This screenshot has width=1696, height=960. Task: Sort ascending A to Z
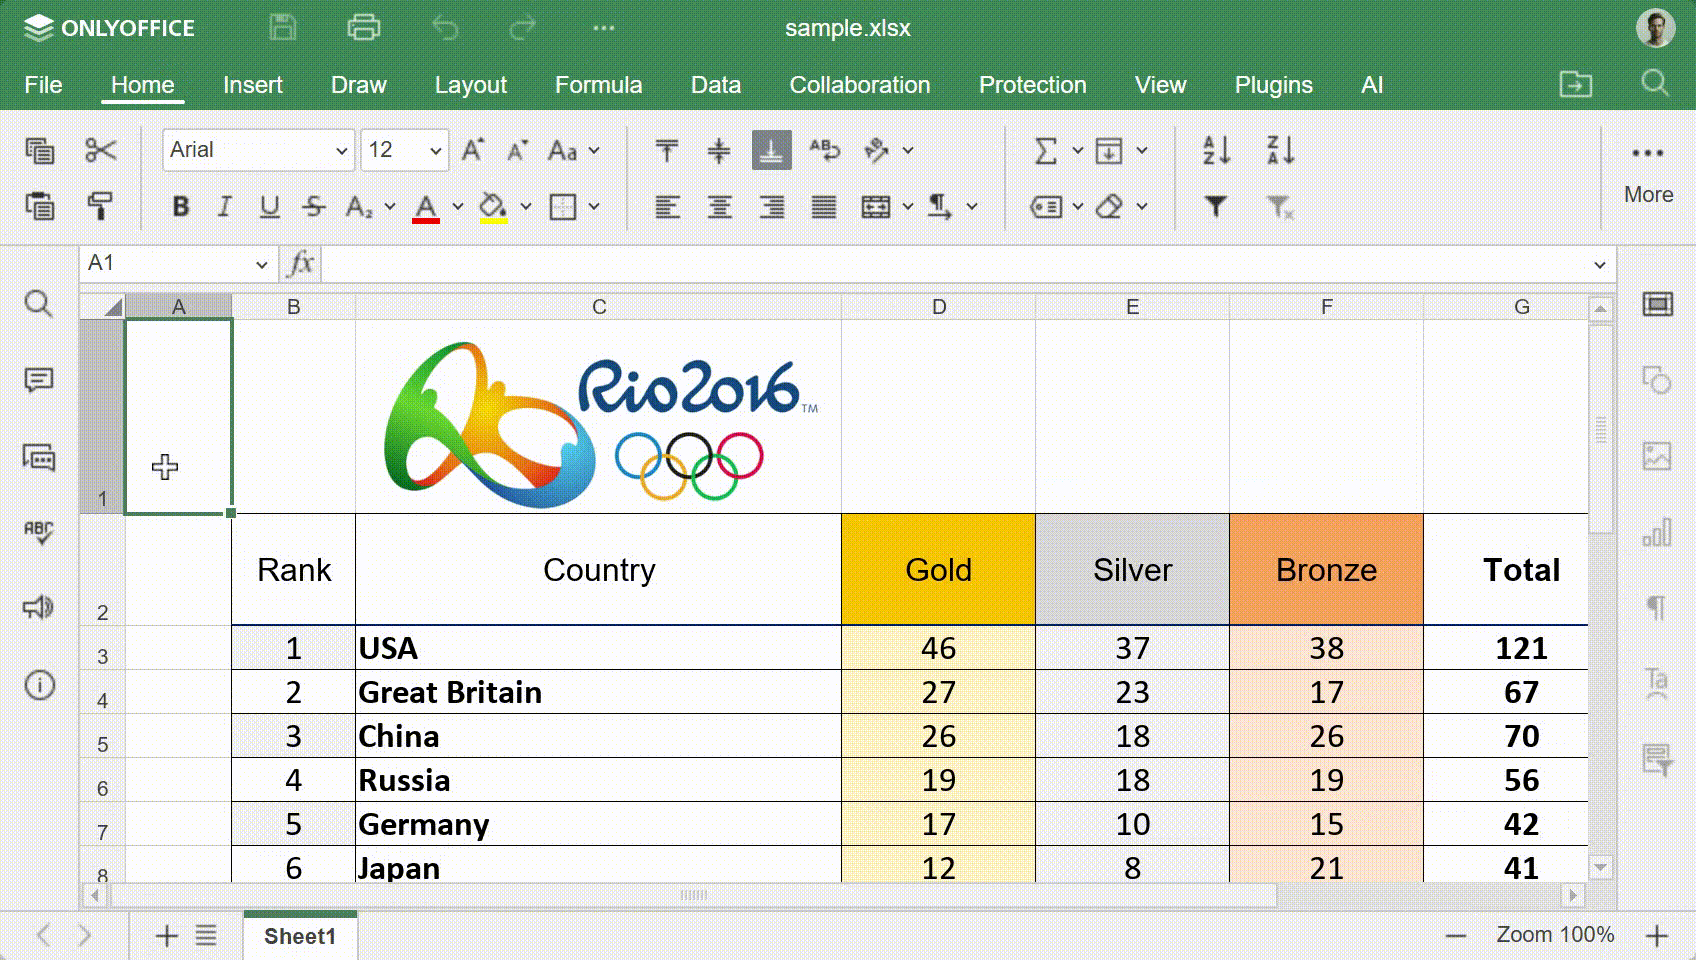click(x=1217, y=150)
